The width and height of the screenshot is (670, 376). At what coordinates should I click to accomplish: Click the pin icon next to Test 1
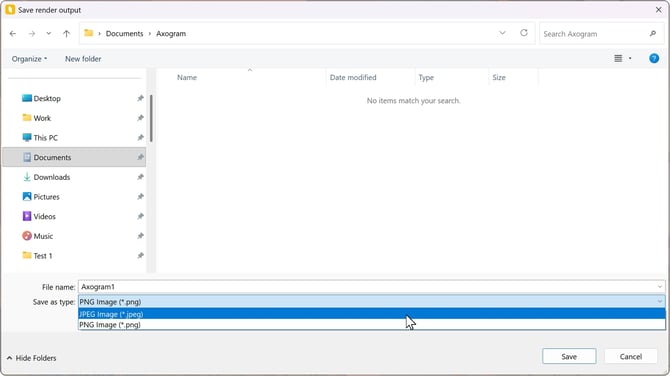(140, 256)
